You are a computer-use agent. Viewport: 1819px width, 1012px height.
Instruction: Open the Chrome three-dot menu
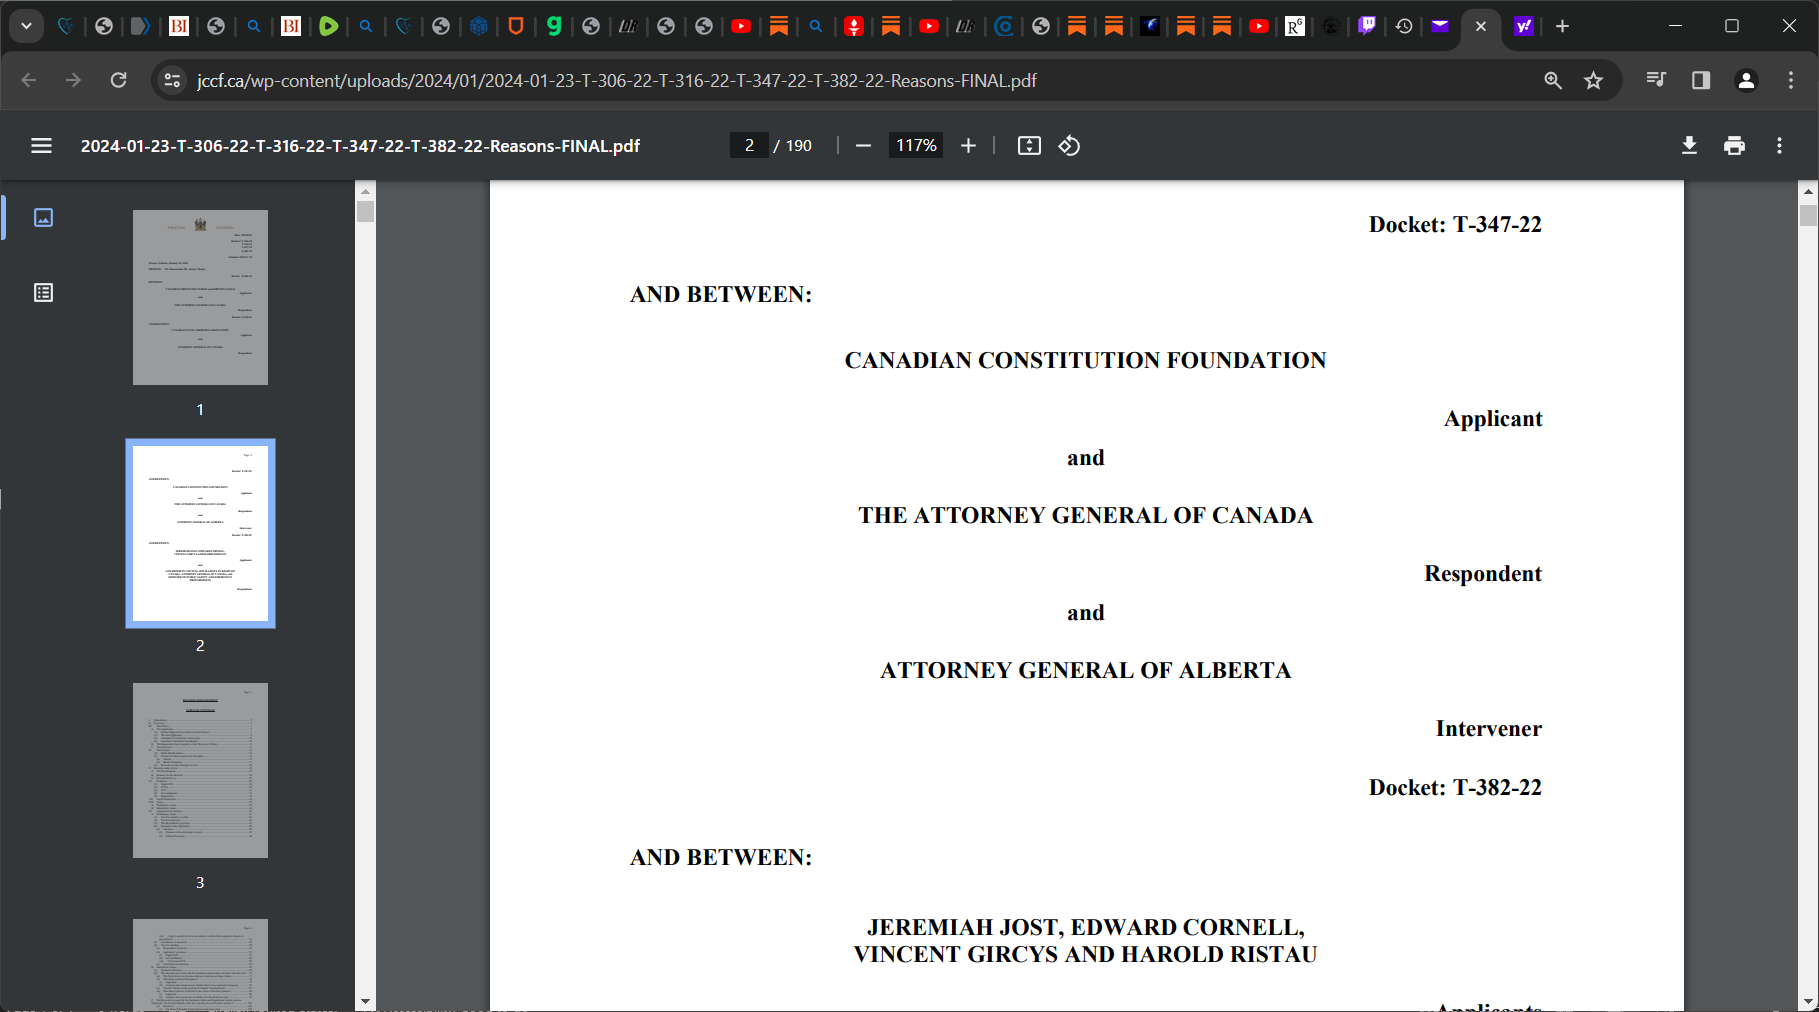coord(1791,80)
